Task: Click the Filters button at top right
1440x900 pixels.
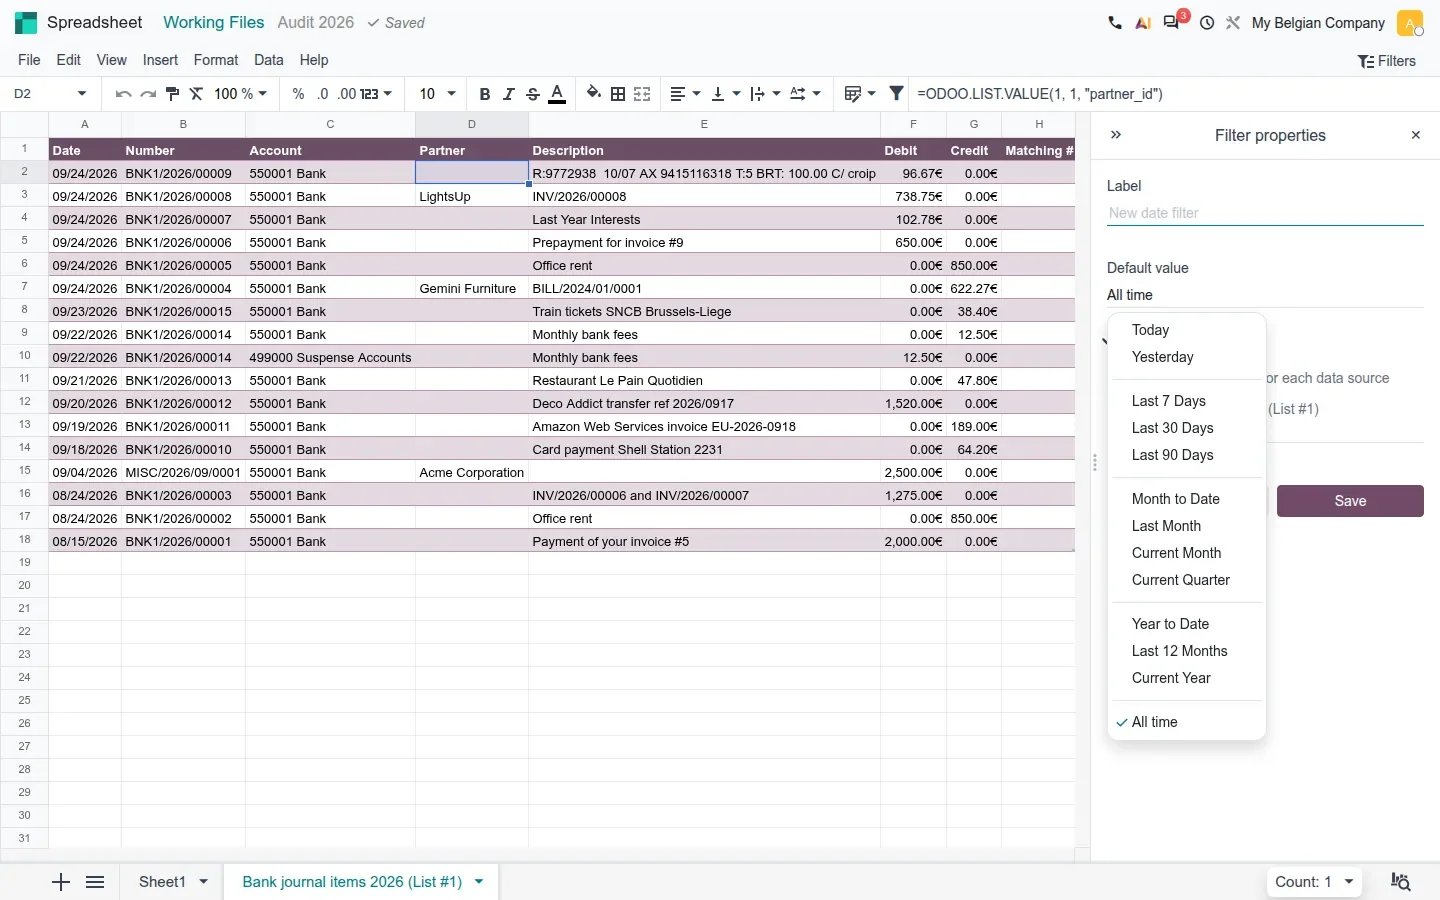Action: point(1387,61)
